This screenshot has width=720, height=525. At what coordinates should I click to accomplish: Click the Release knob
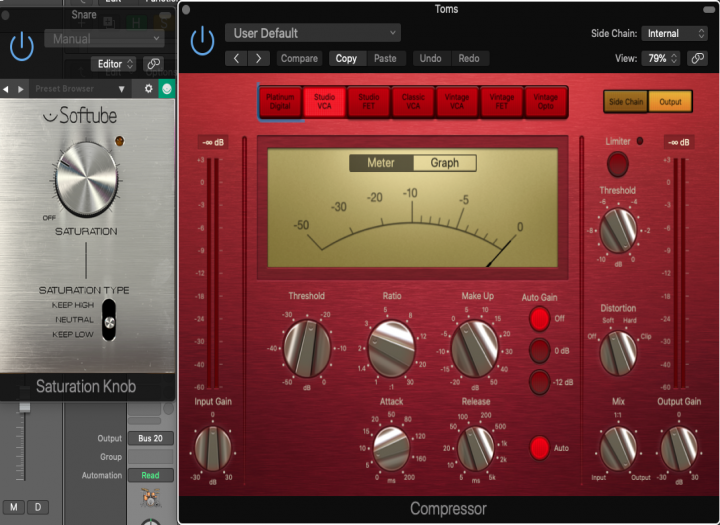476,449
